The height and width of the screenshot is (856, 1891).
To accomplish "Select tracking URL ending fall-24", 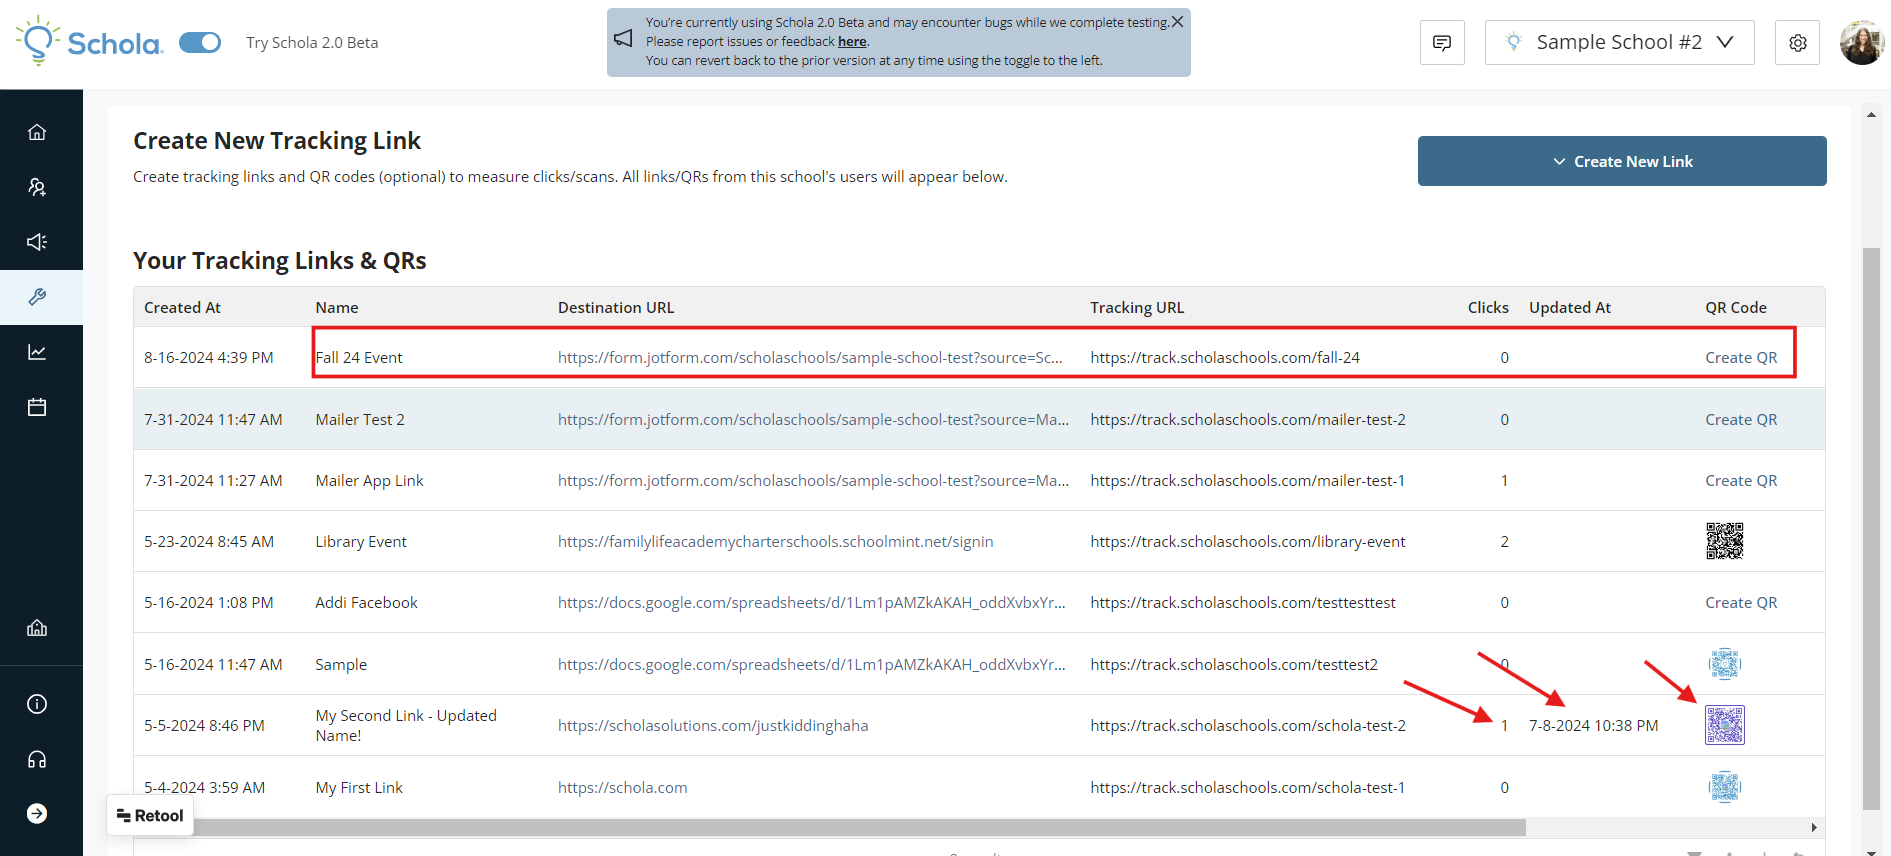I will pos(1225,358).
